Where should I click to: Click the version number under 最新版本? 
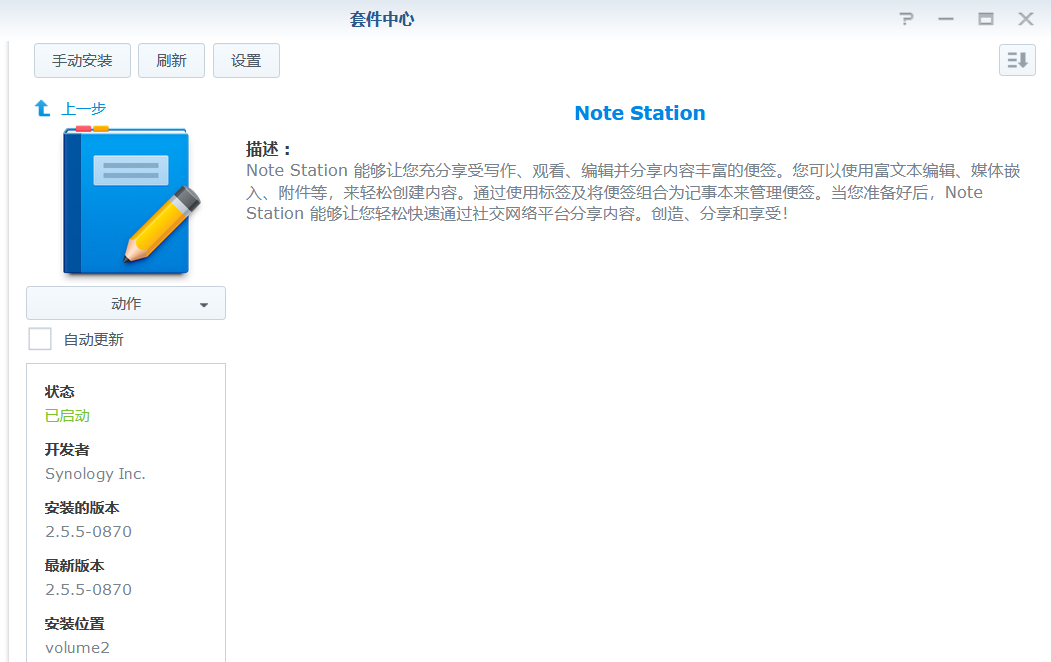coord(88,590)
